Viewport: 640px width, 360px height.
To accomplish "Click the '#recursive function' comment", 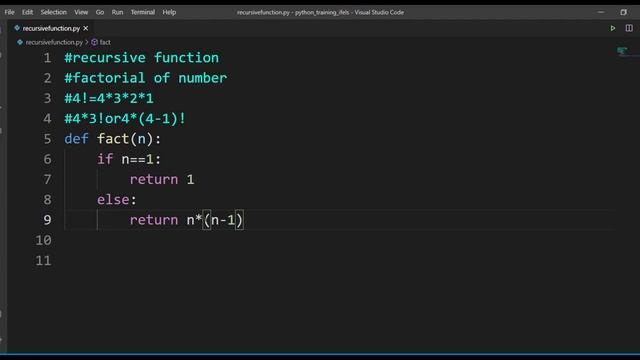I will tap(142, 58).
